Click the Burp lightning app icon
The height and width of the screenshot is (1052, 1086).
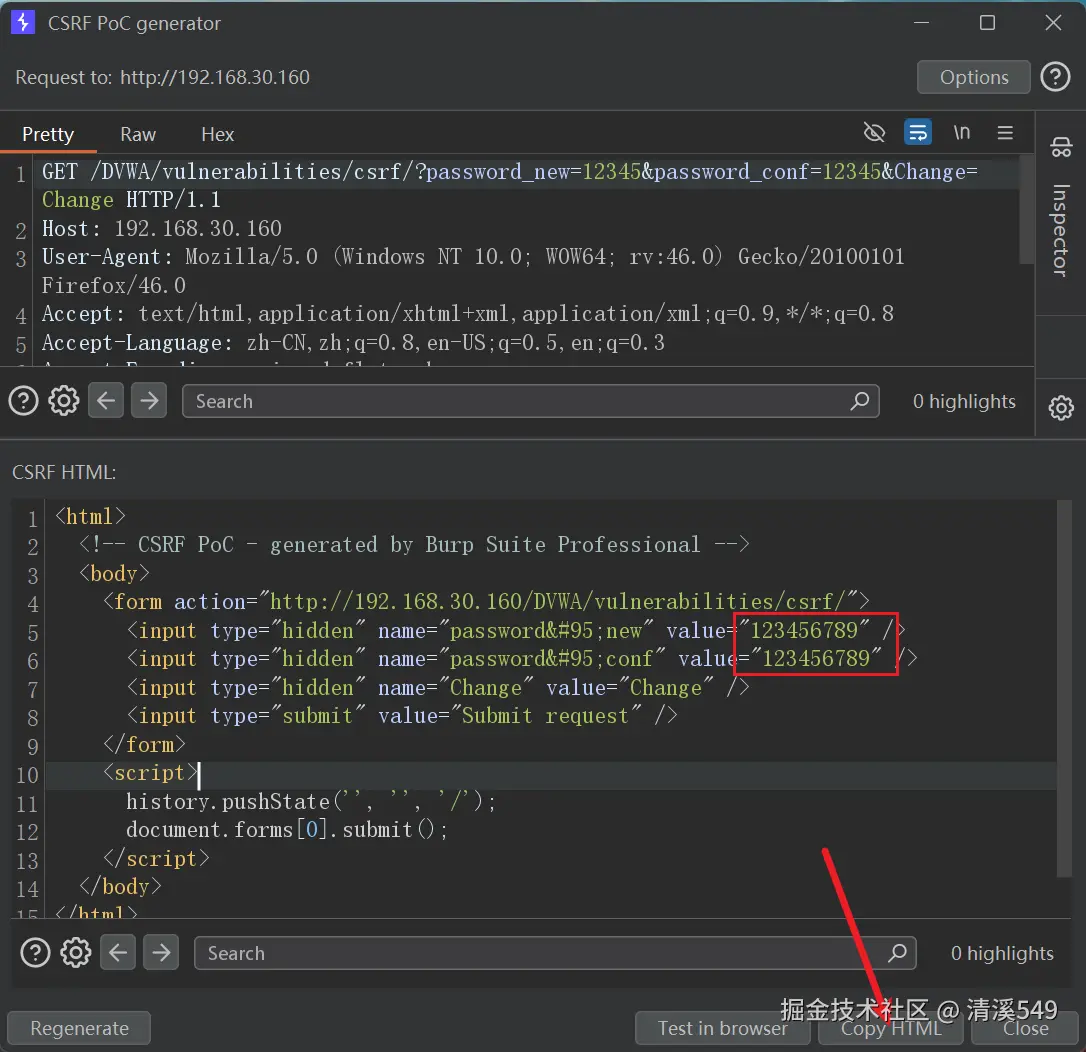click(23, 22)
